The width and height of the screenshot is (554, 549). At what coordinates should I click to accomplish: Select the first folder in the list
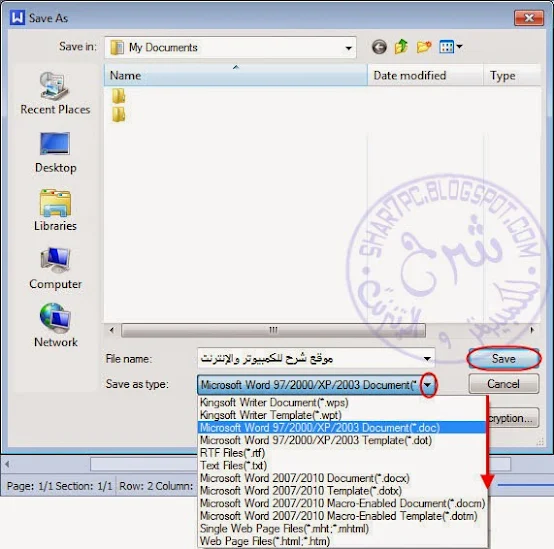pos(118,96)
